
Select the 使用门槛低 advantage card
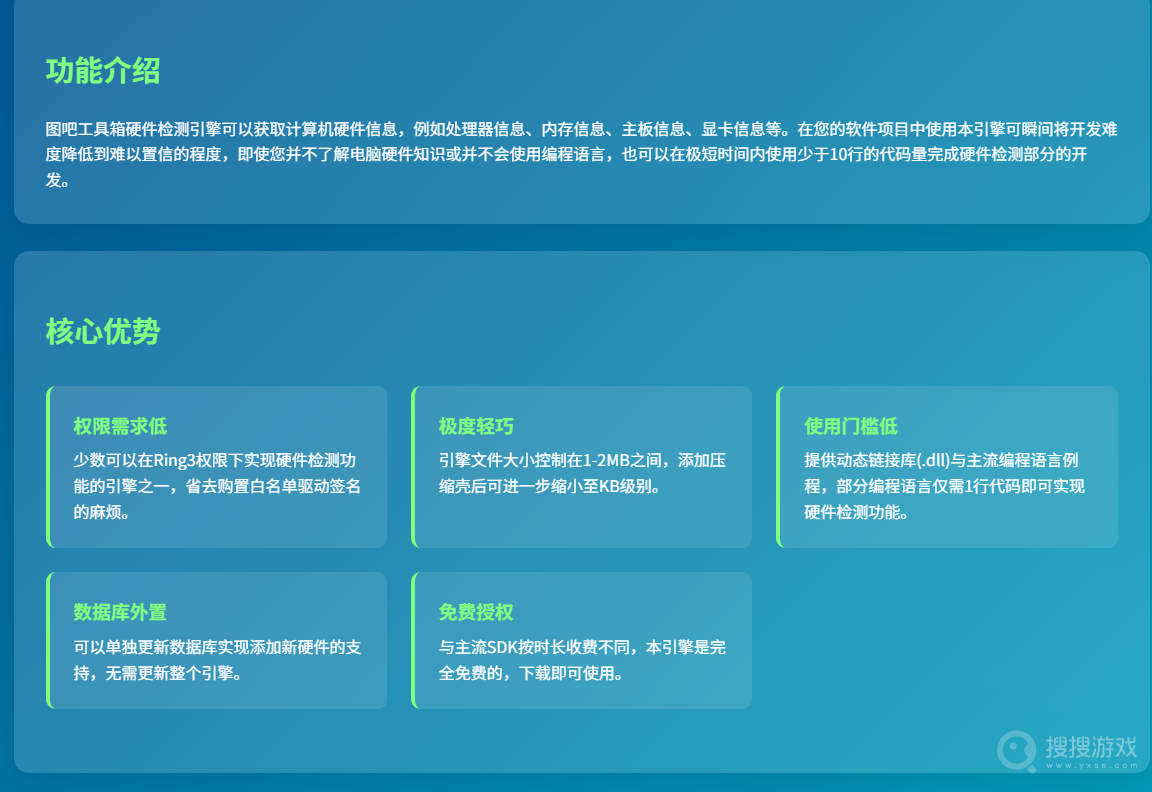point(946,467)
